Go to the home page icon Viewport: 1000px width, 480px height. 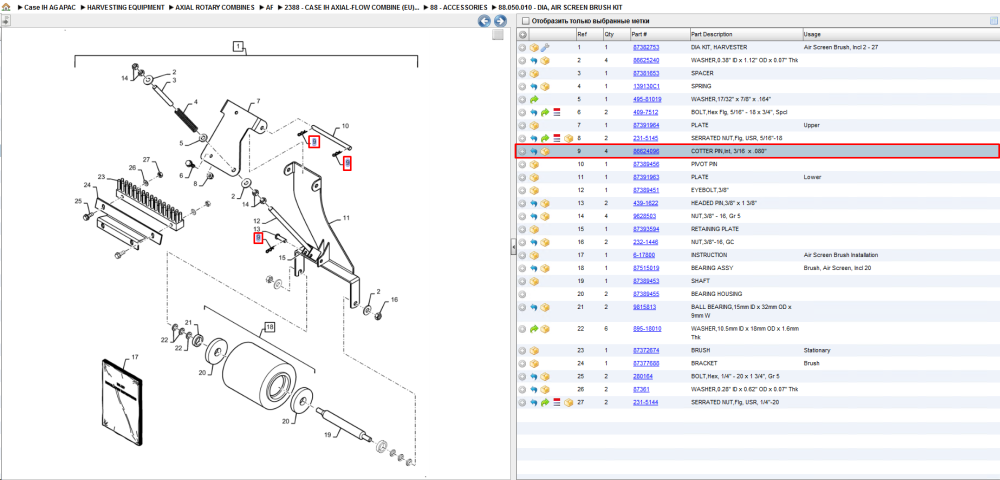pyautogui.click(x=6, y=7)
